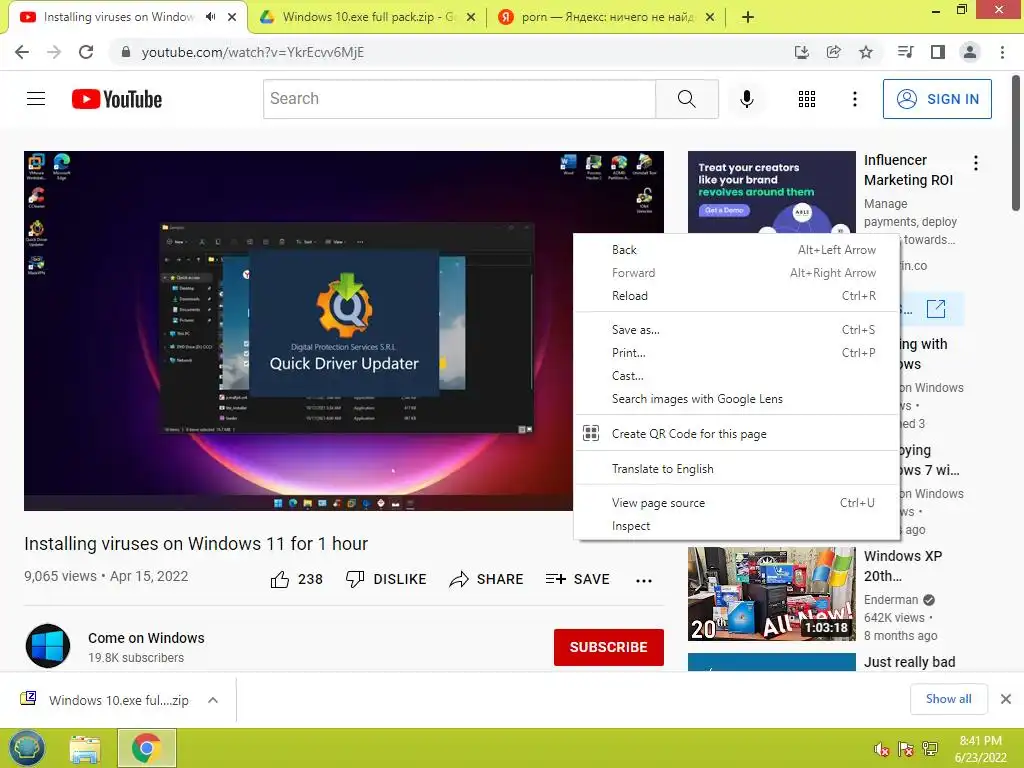Click the URL address bar
This screenshot has width=1024, height=768.
tap(451, 52)
